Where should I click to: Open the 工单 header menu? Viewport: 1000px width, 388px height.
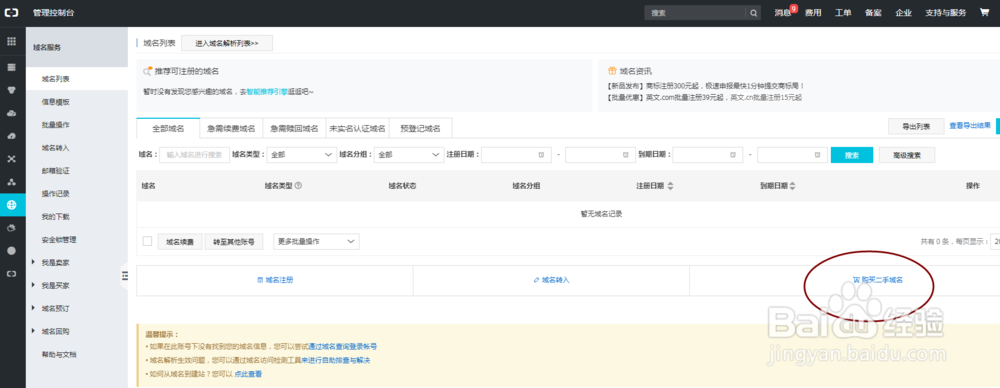[x=843, y=13]
